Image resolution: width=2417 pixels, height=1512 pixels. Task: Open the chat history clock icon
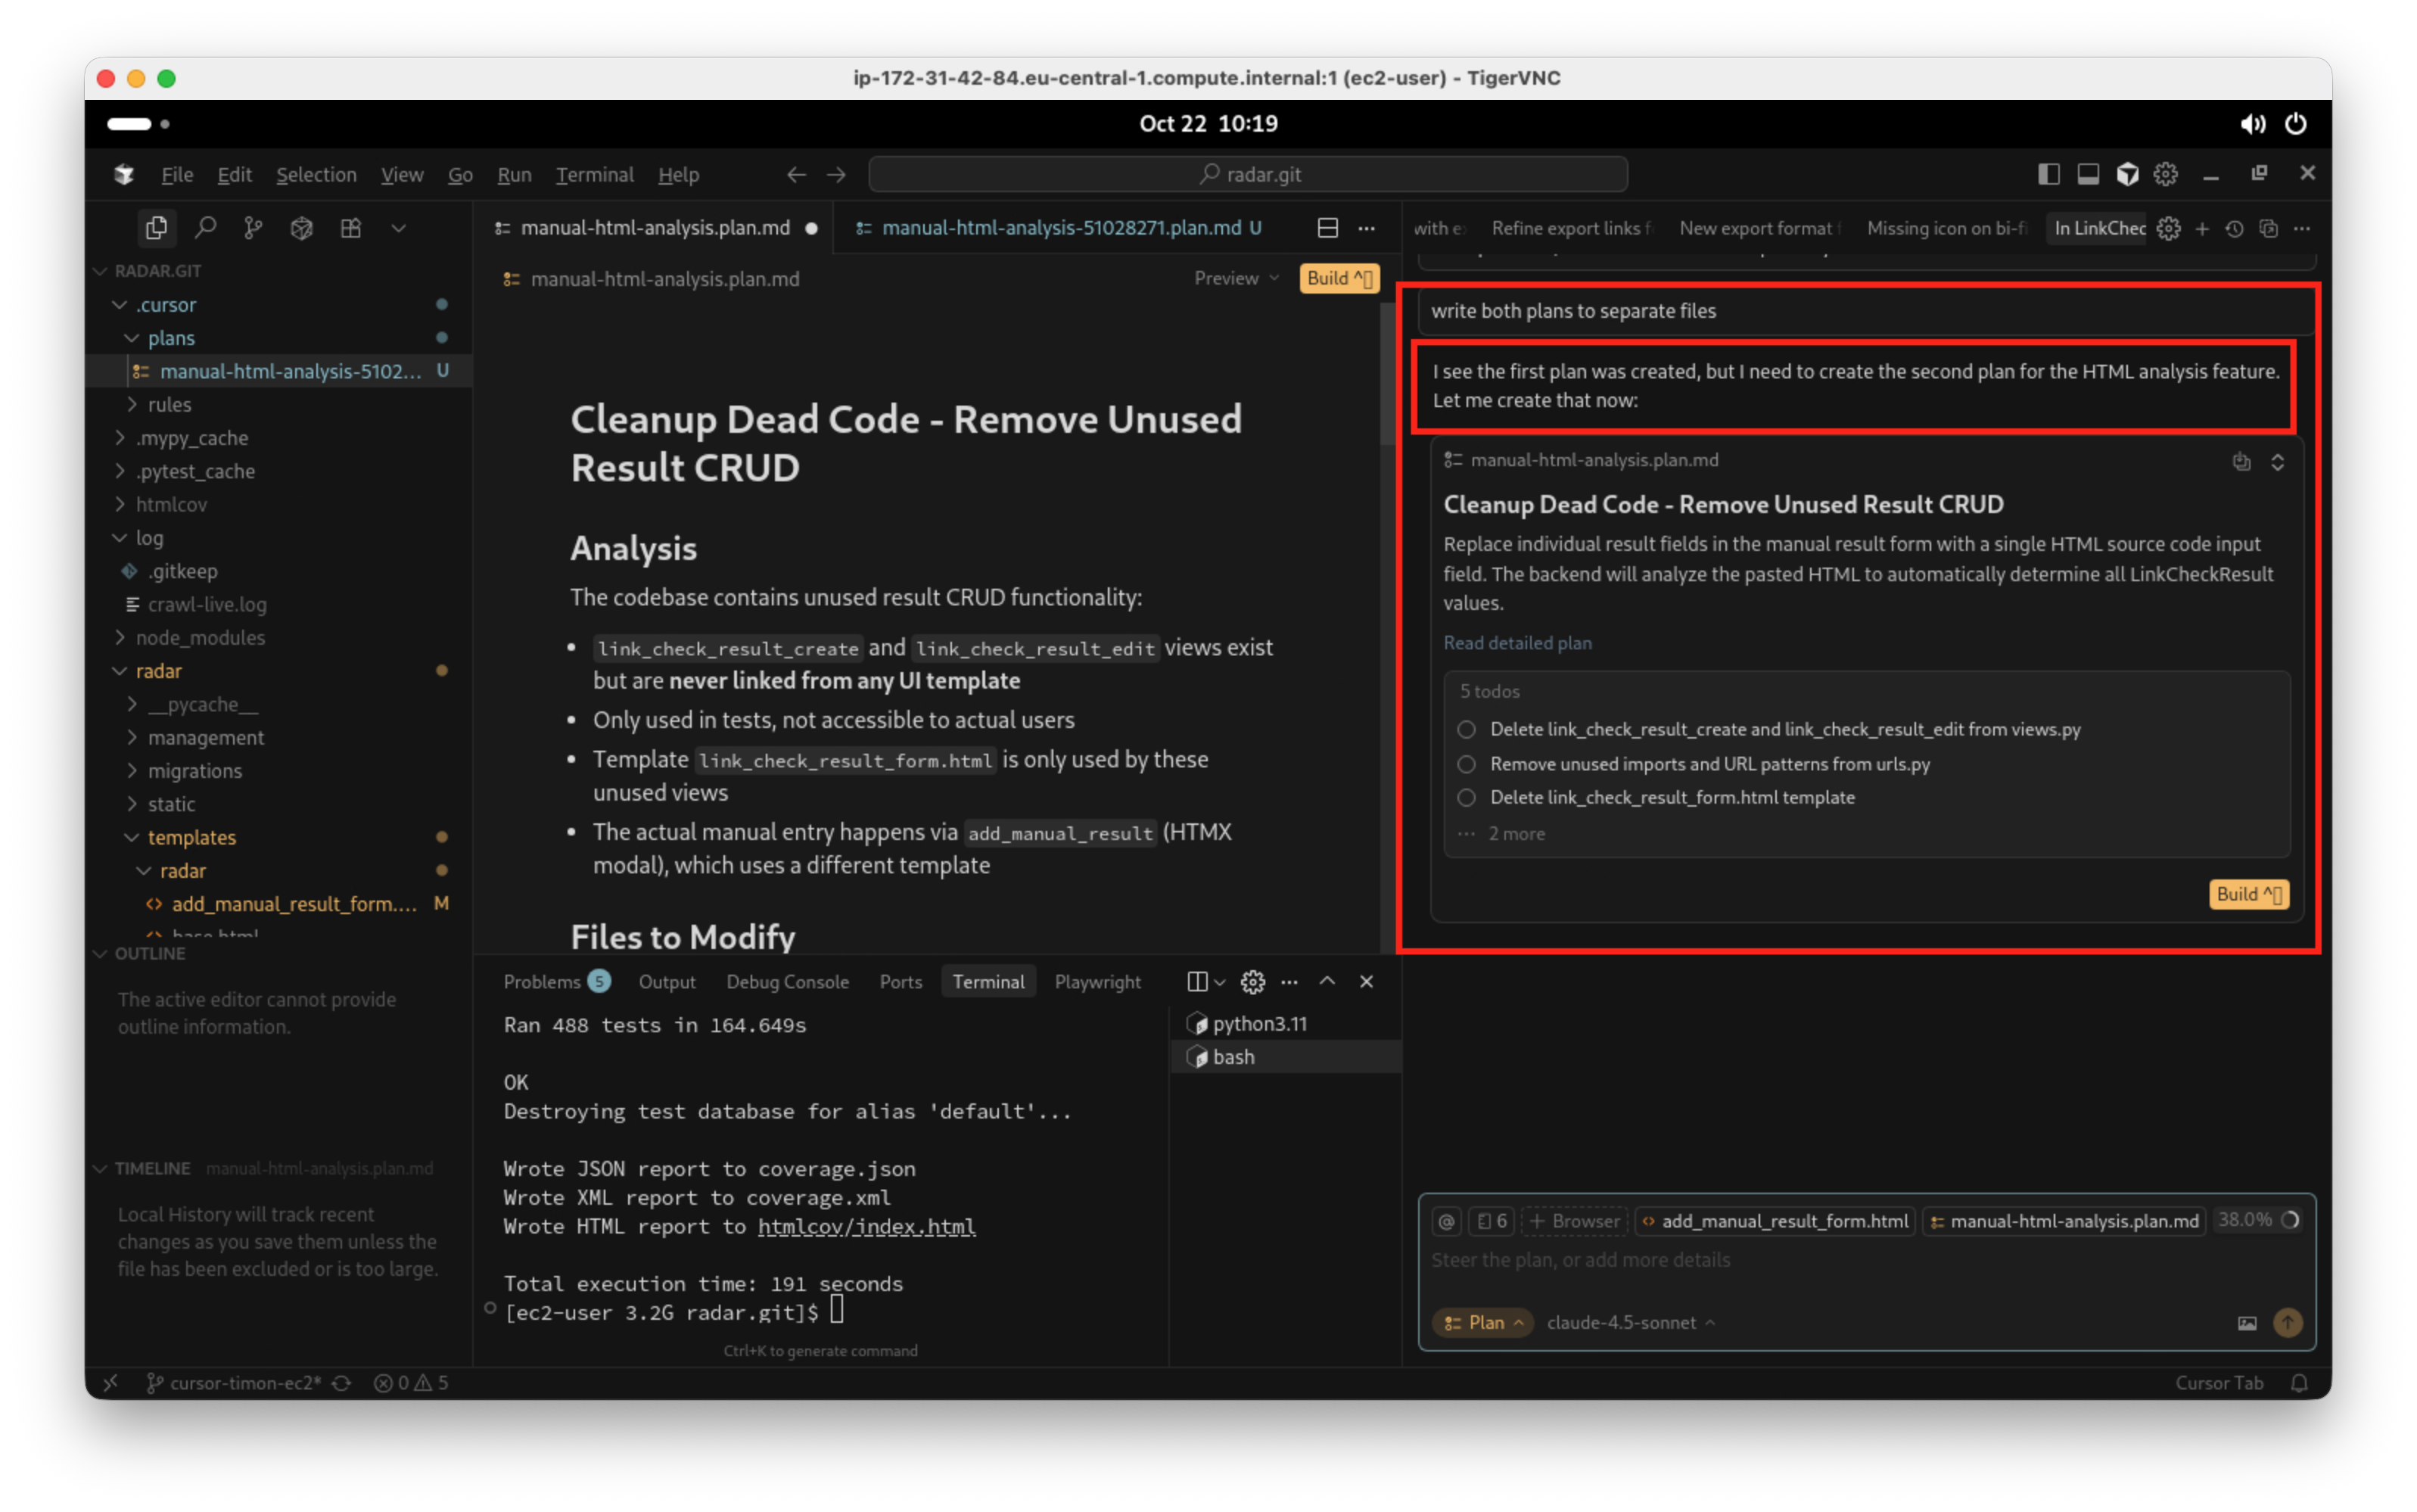2235,229
